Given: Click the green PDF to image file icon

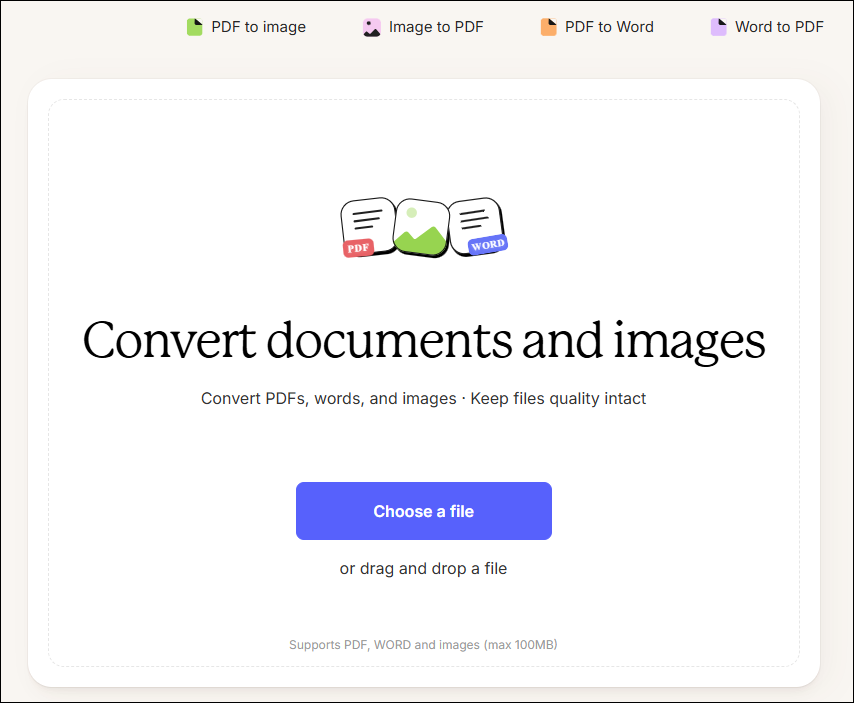Looking at the screenshot, I should point(194,27).
